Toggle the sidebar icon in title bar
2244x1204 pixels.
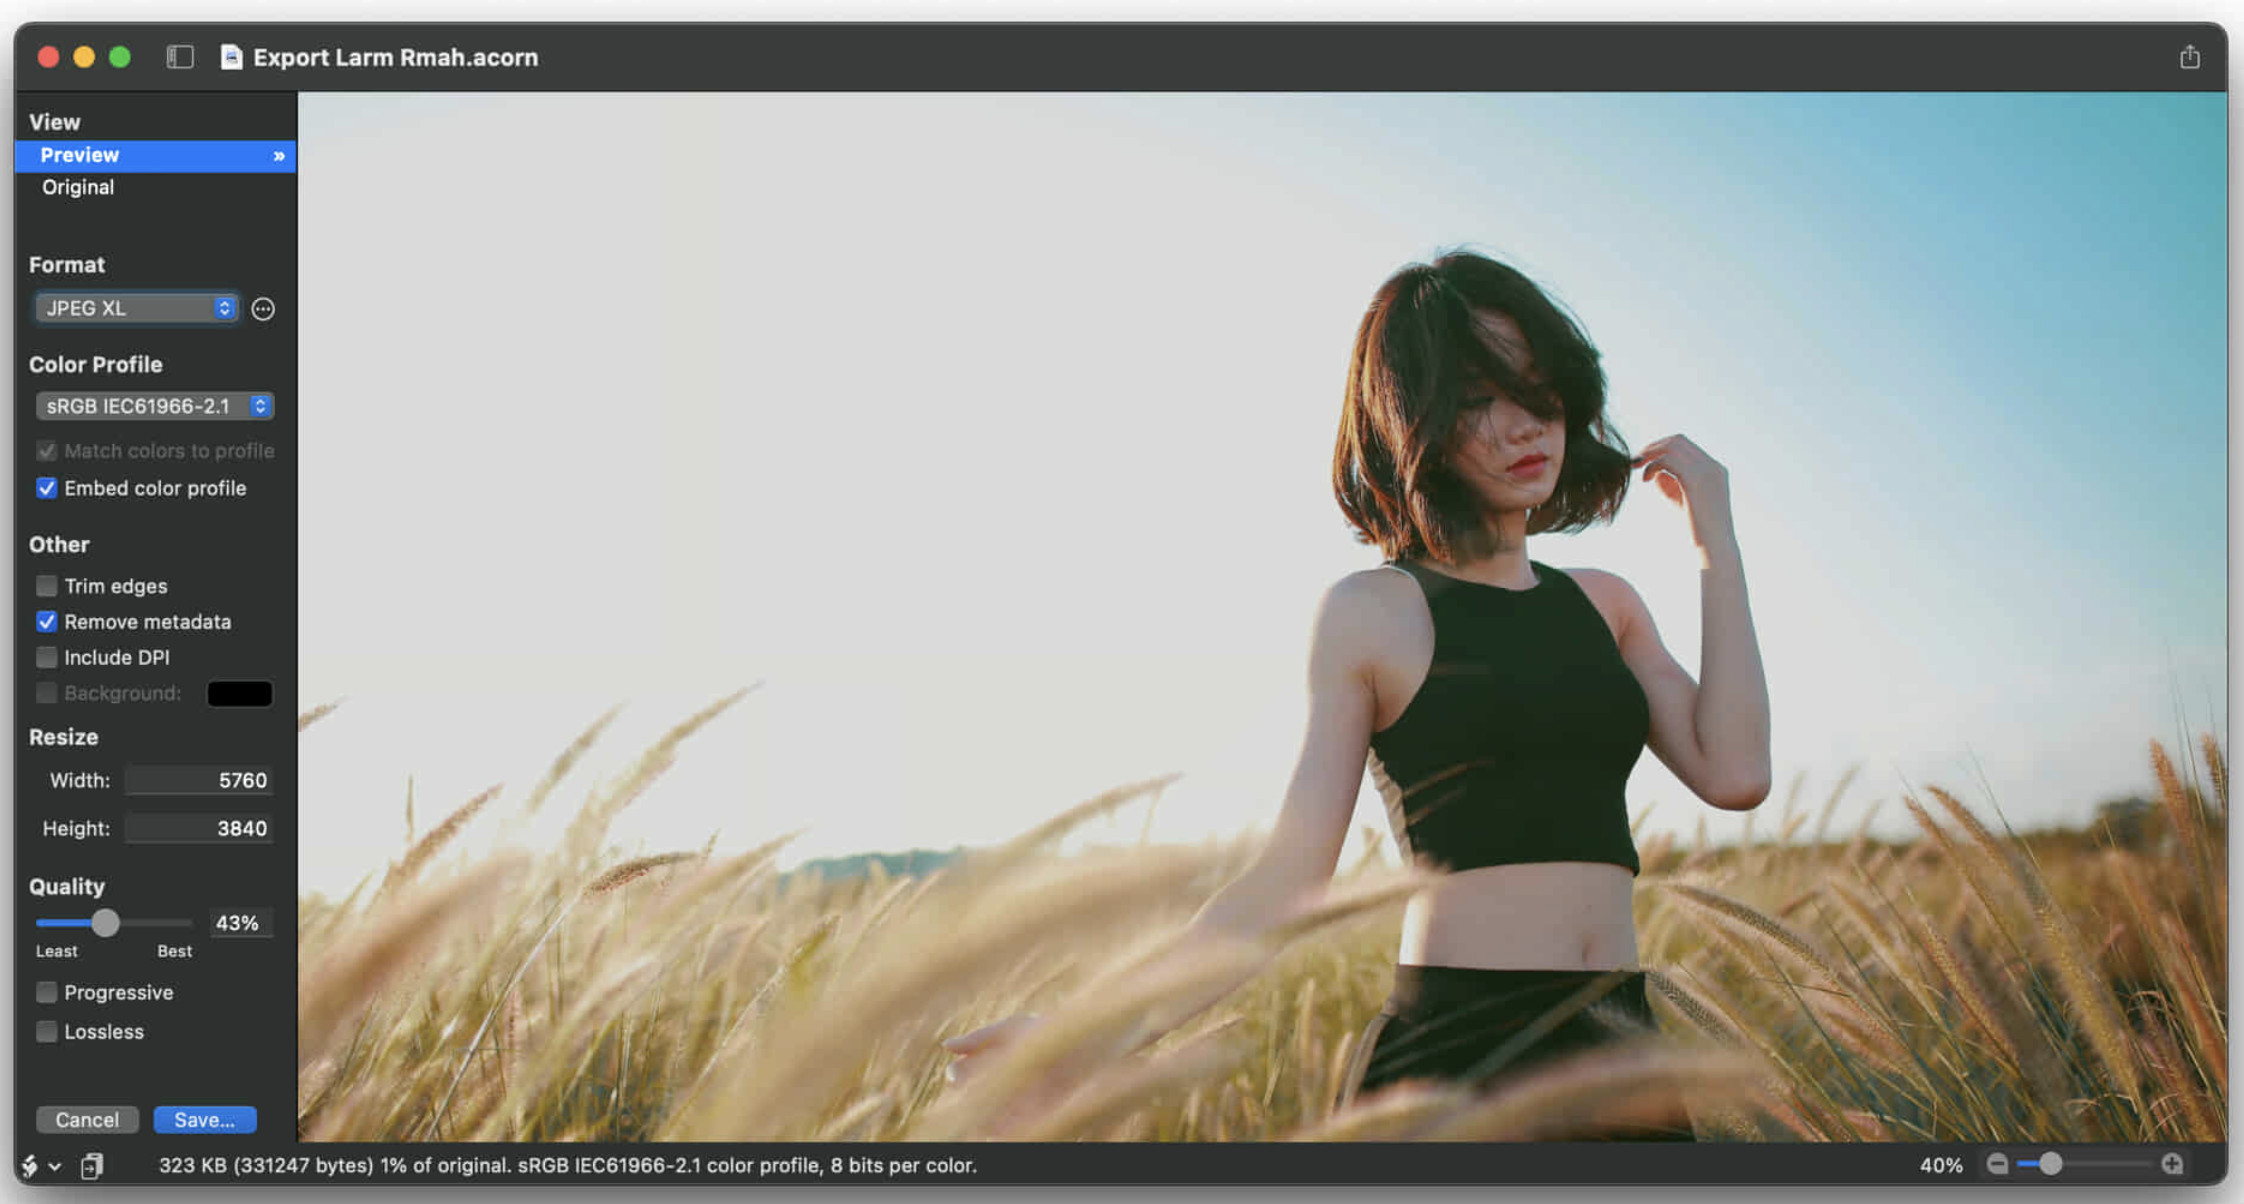[180, 57]
